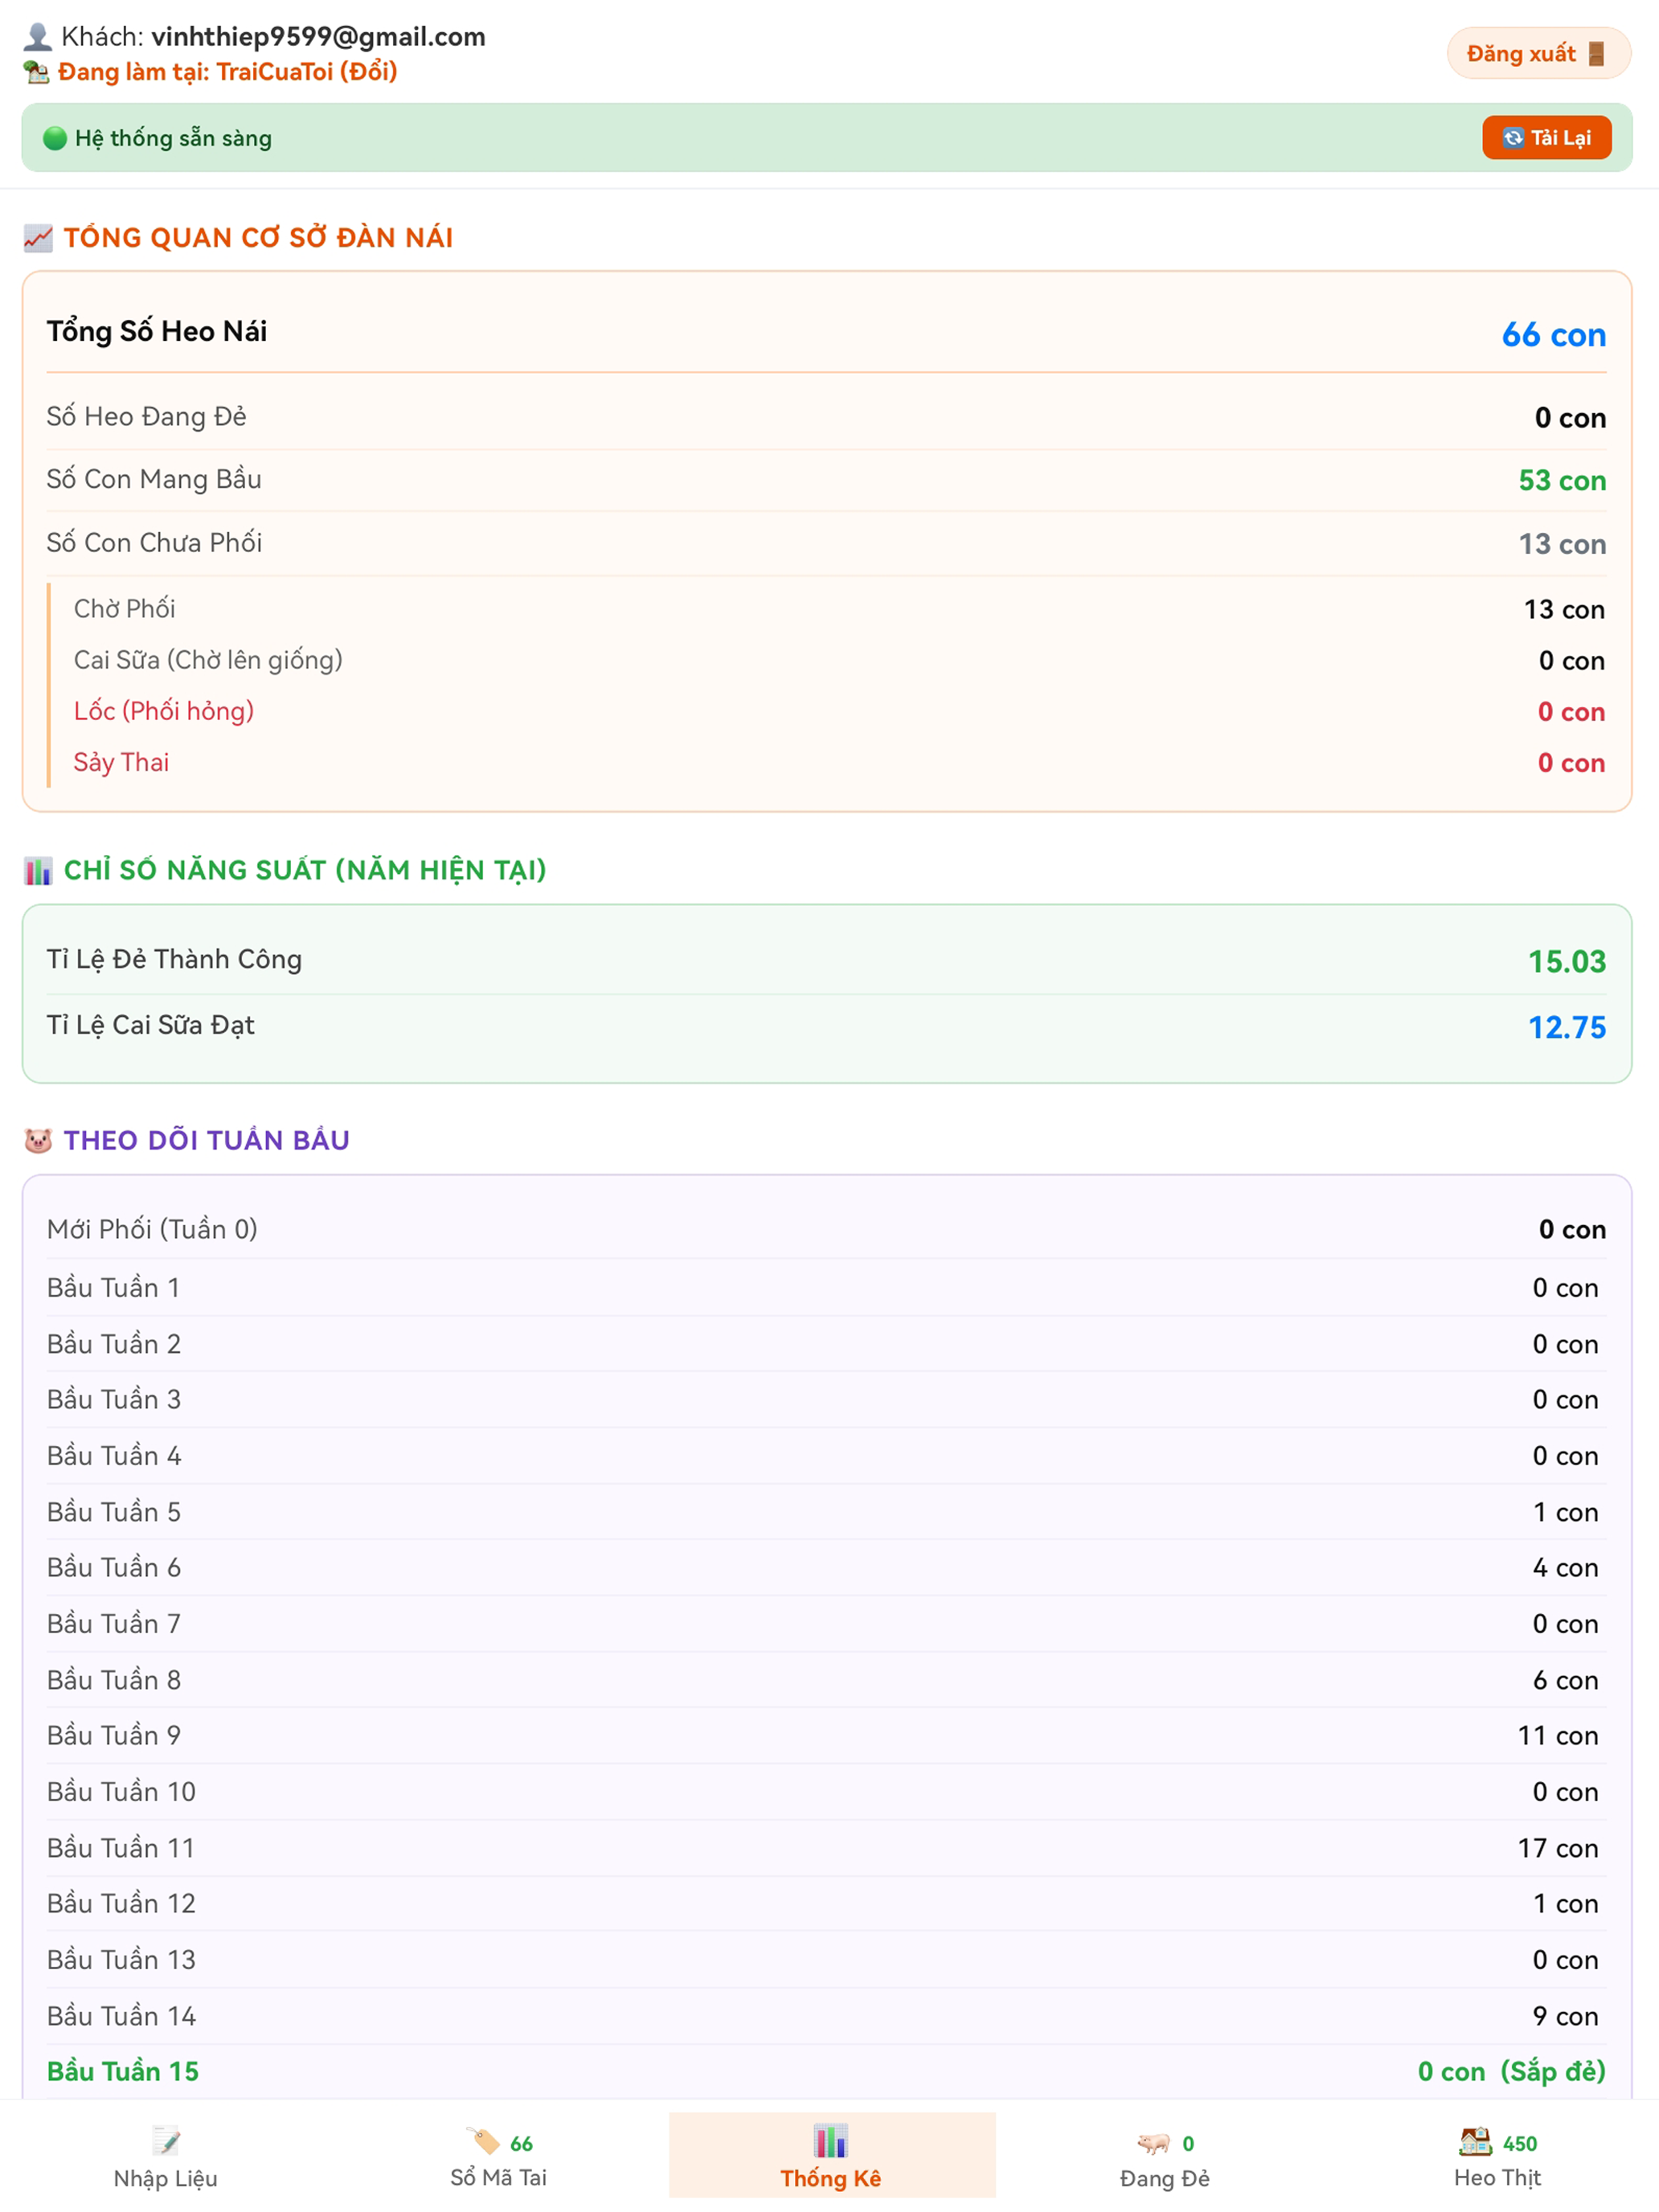The image size is (1659, 2212).
Task: Click the 'Bầu Tuần 10' row
Action: (827, 1791)
